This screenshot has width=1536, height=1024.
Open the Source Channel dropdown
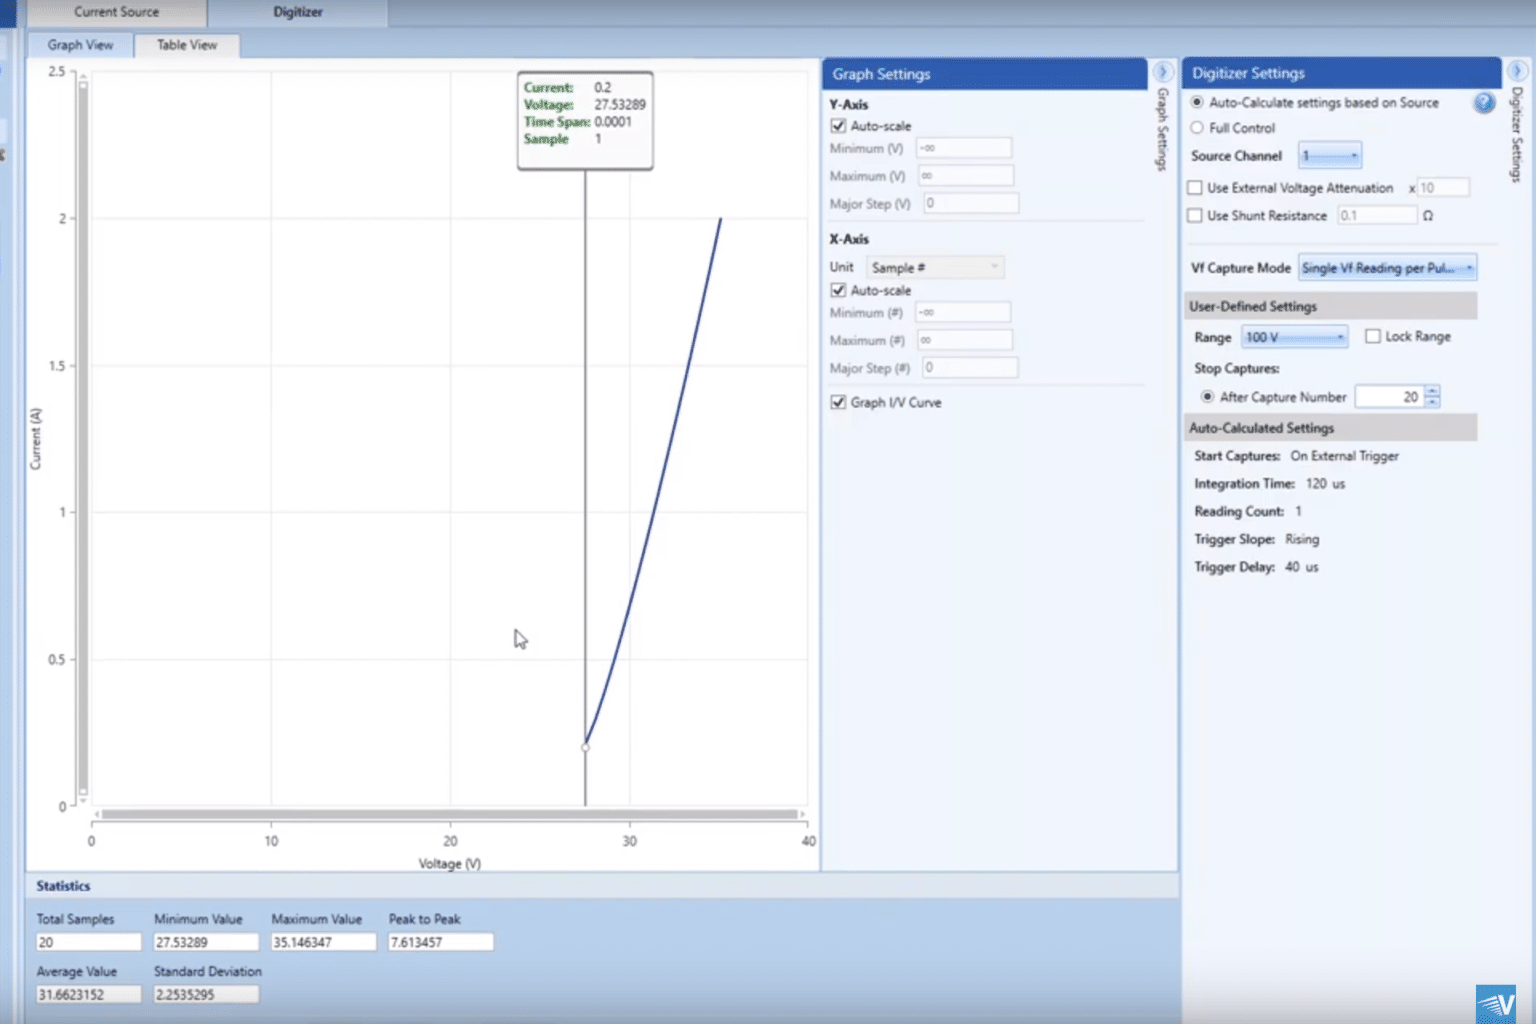[x=1329, y=155]
